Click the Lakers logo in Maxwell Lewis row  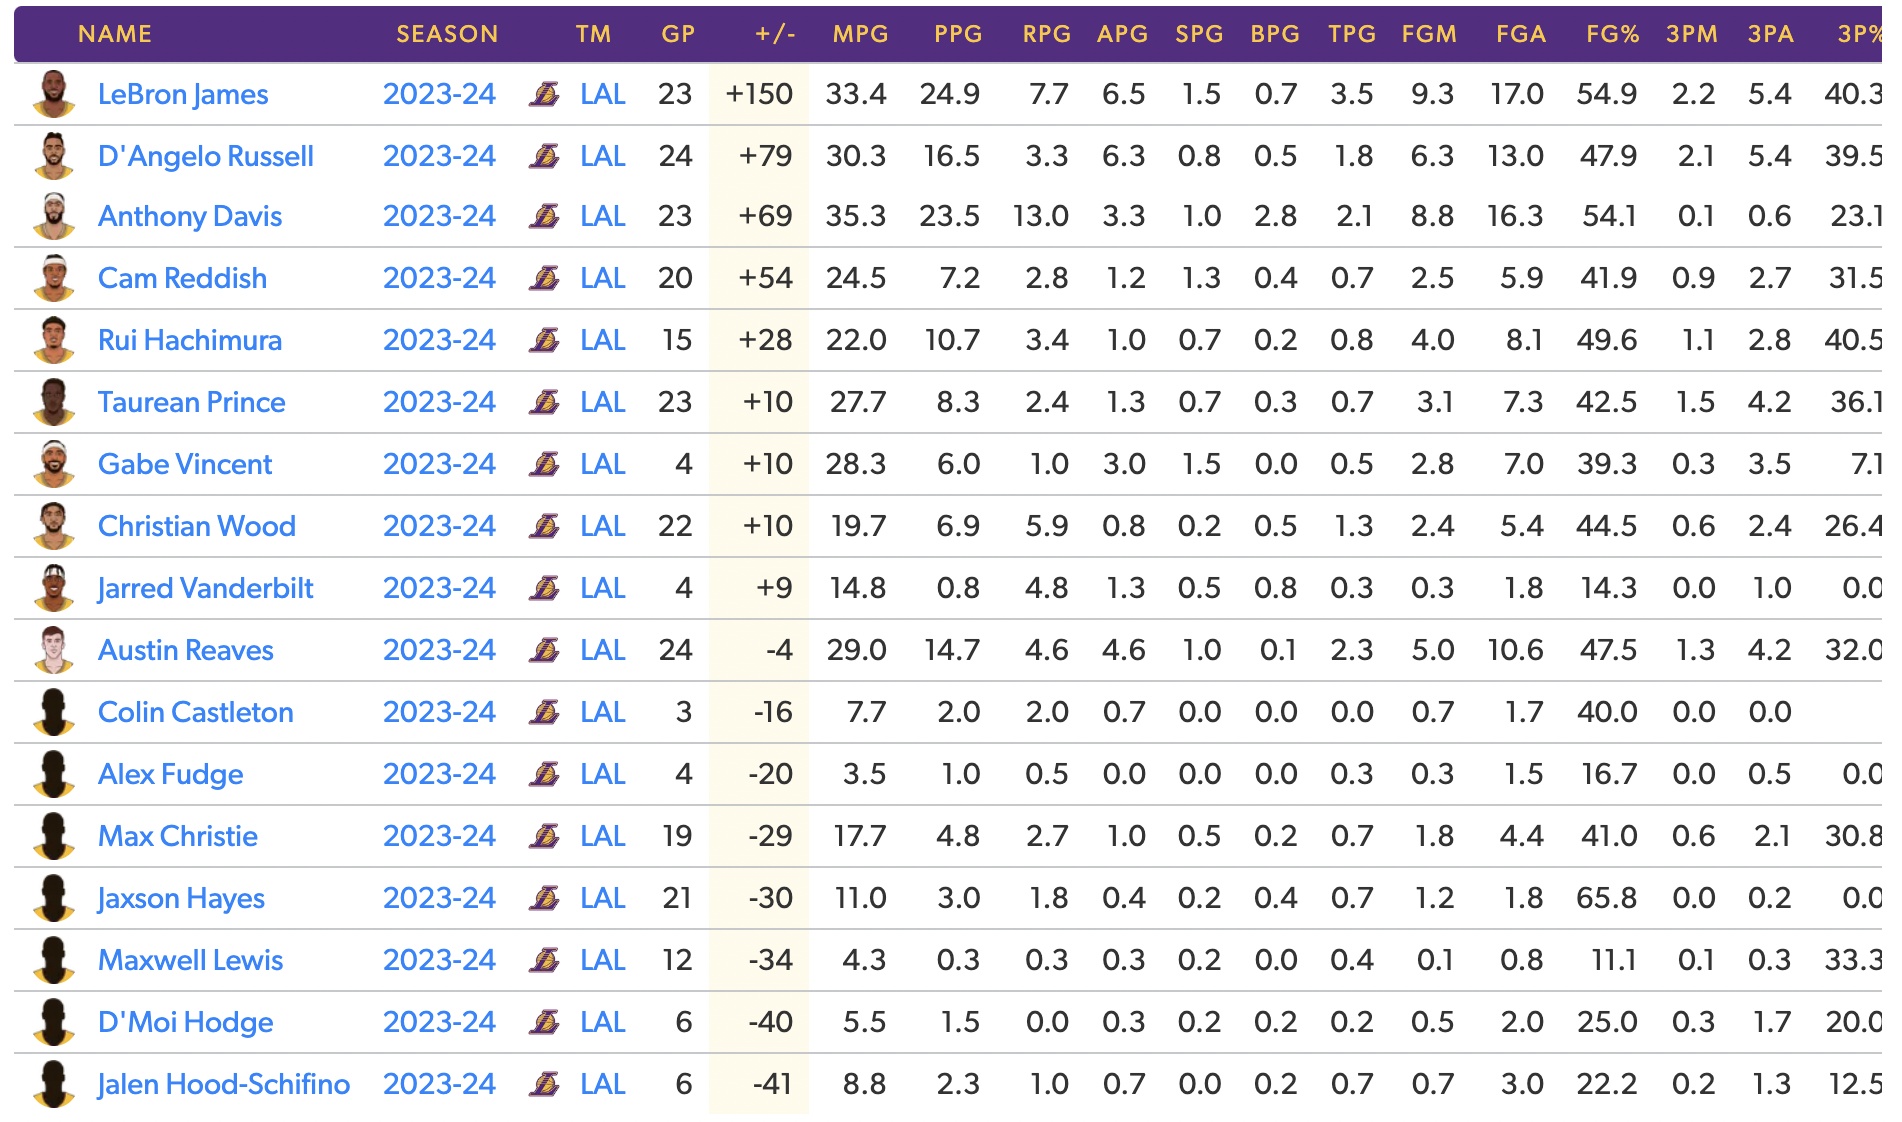[x=544, y=960]
